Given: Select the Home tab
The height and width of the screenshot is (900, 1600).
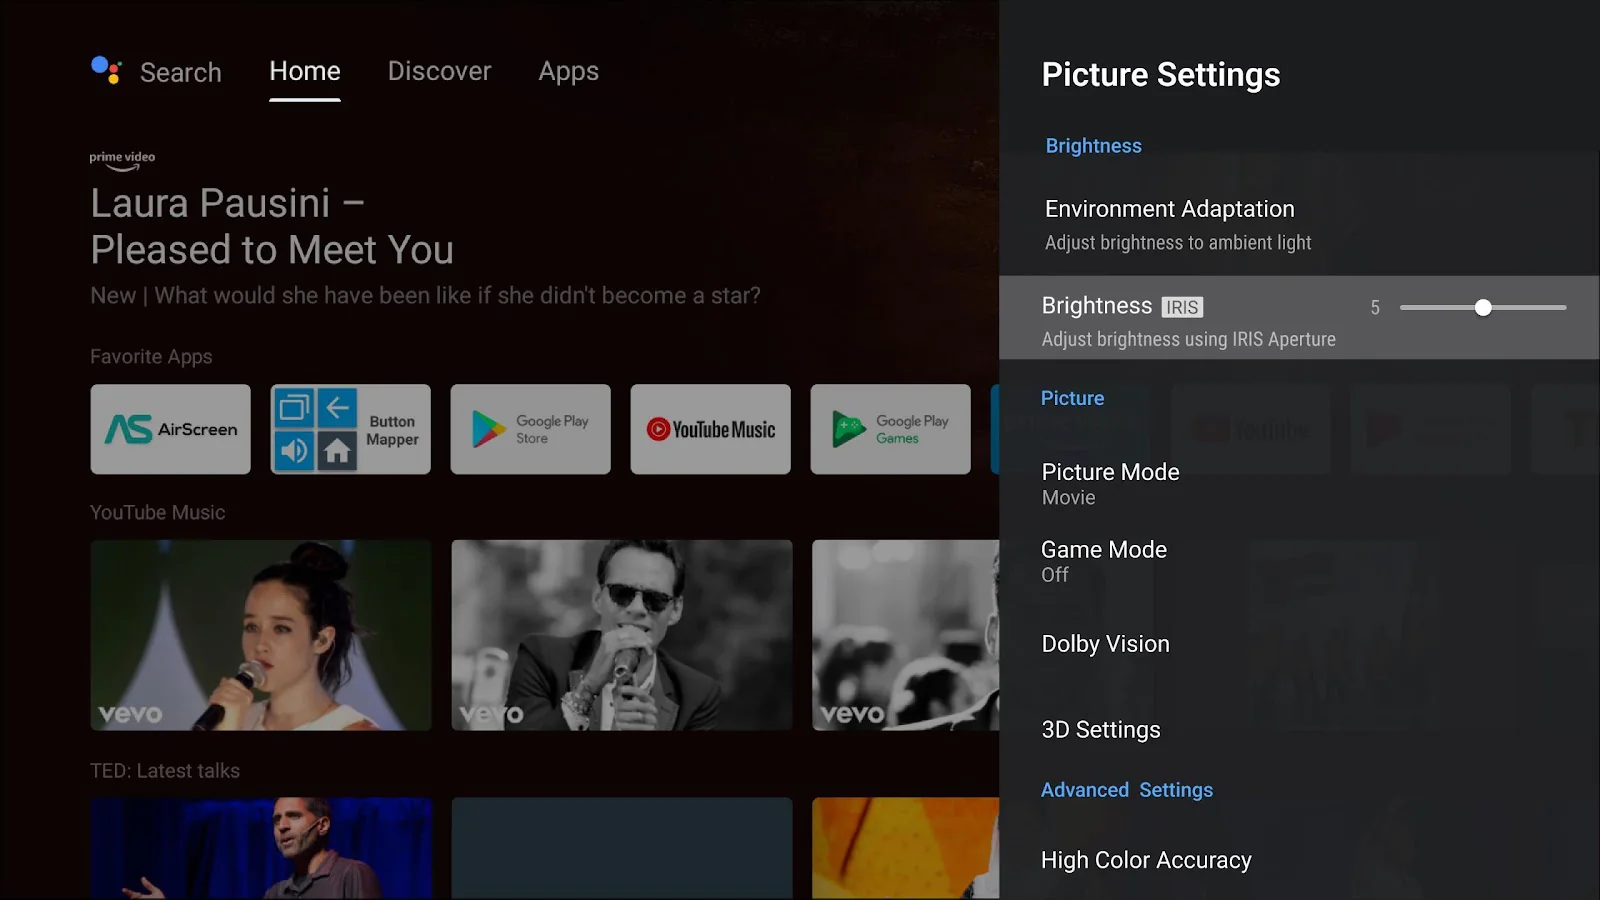Looking at the screenshot, I should [x=305, y=72].
